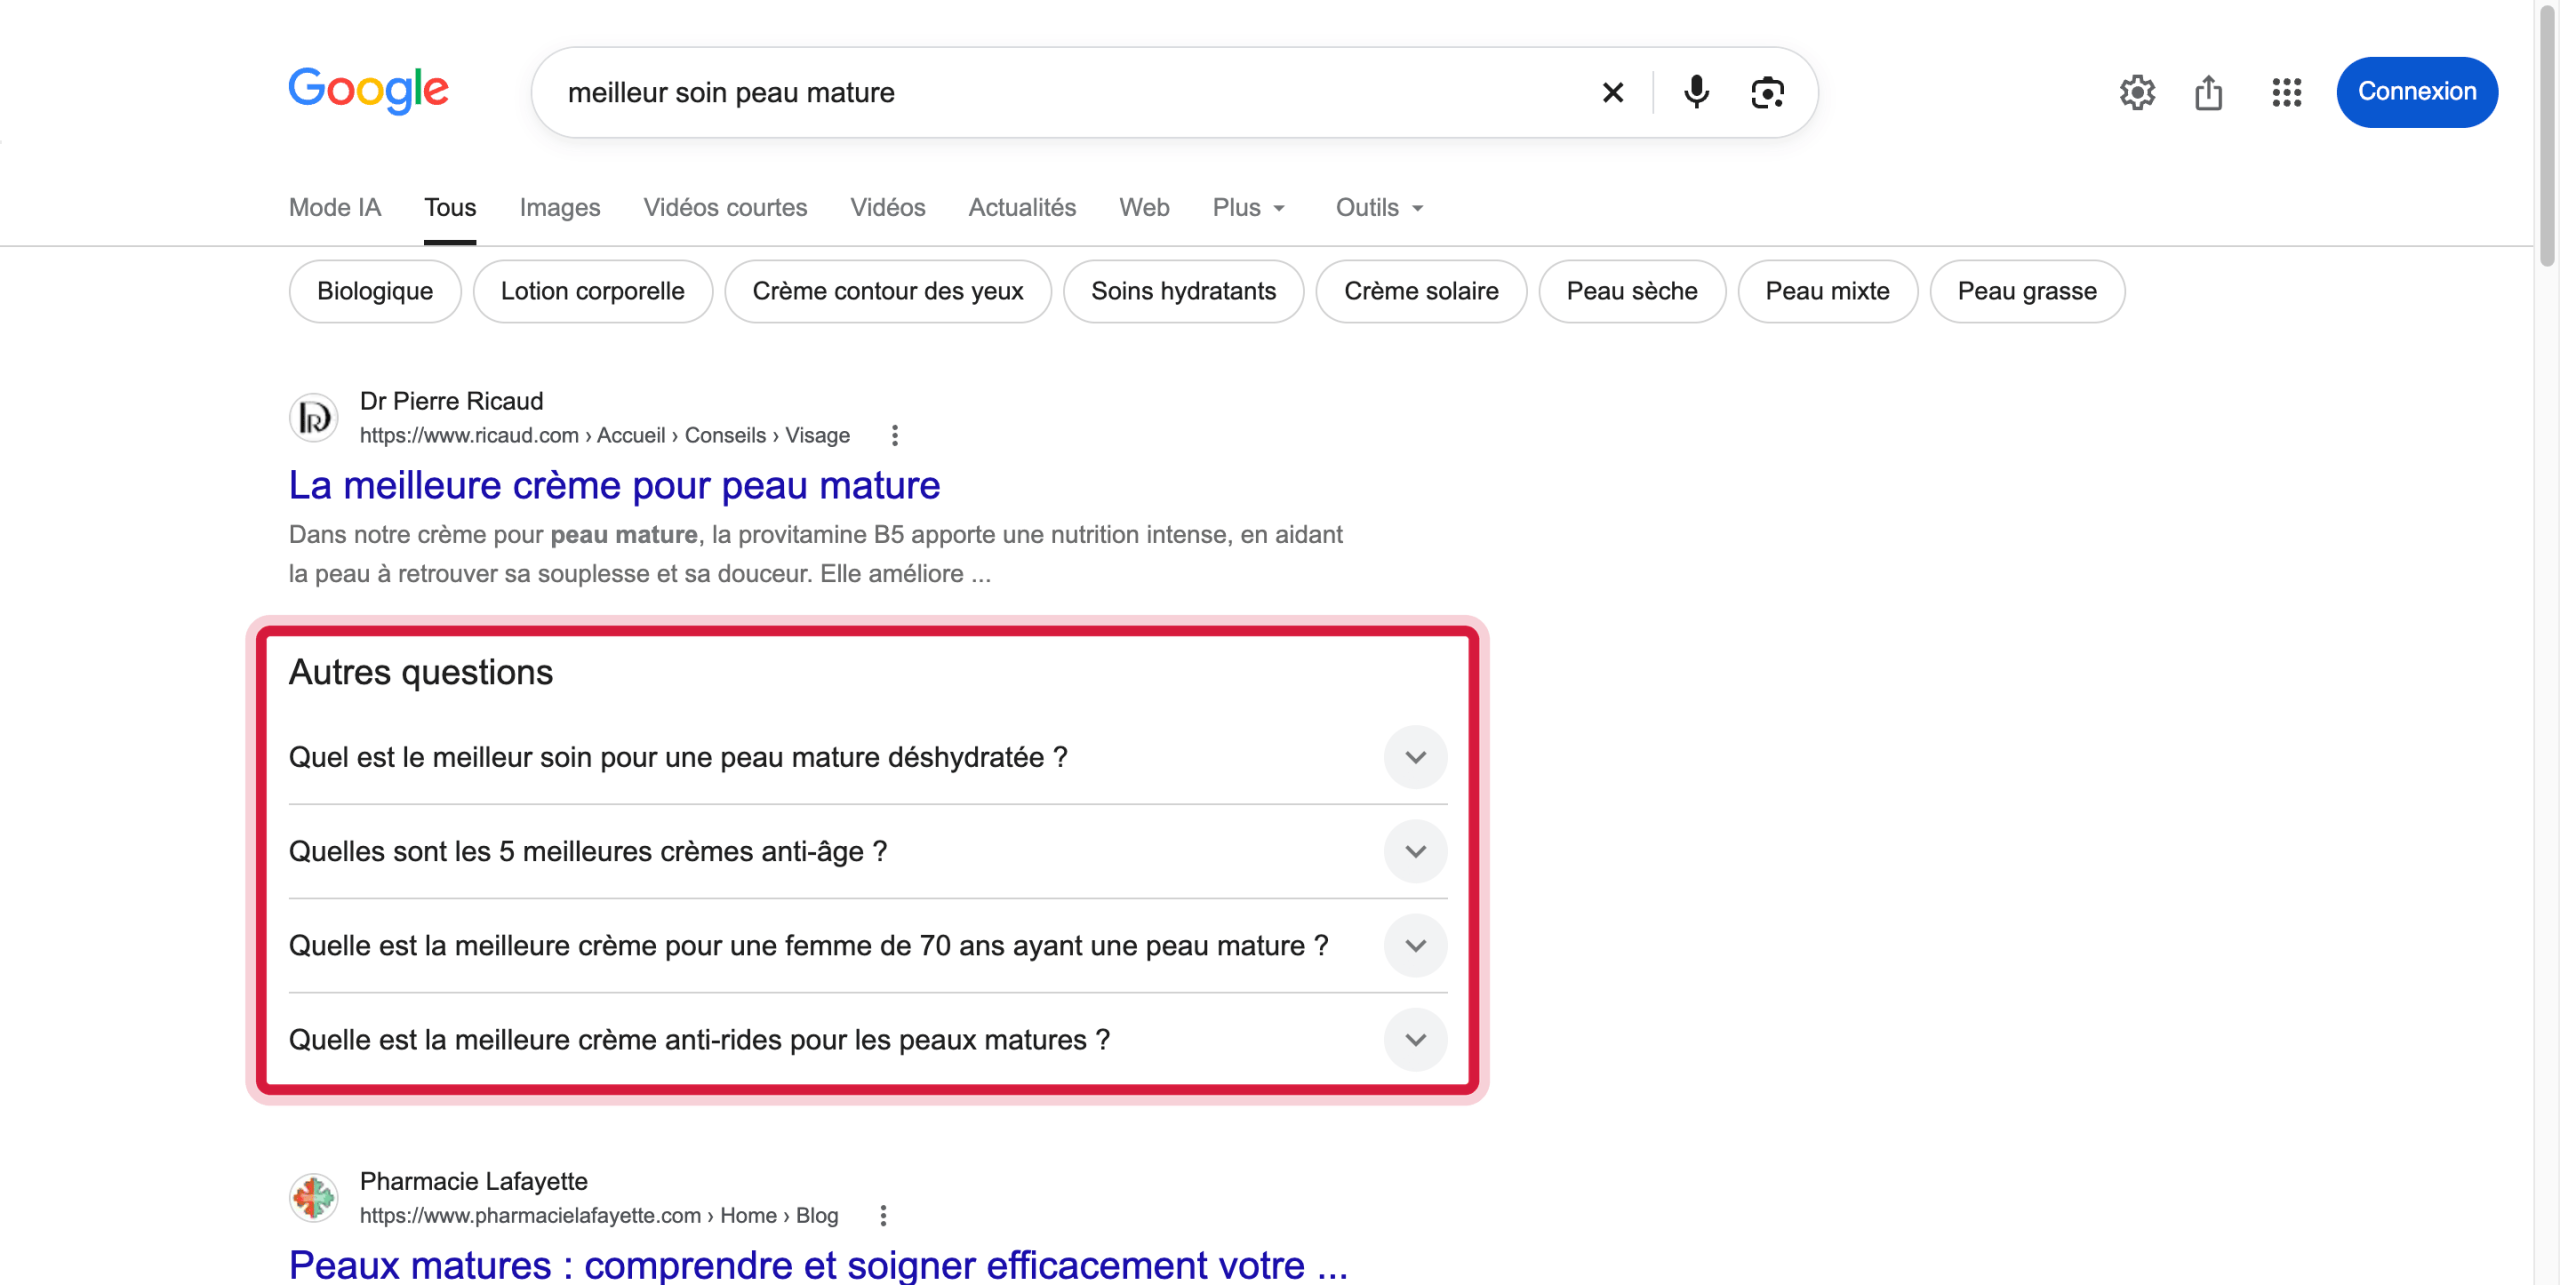
Task: Select the Images tab
Action: (559, 207)
